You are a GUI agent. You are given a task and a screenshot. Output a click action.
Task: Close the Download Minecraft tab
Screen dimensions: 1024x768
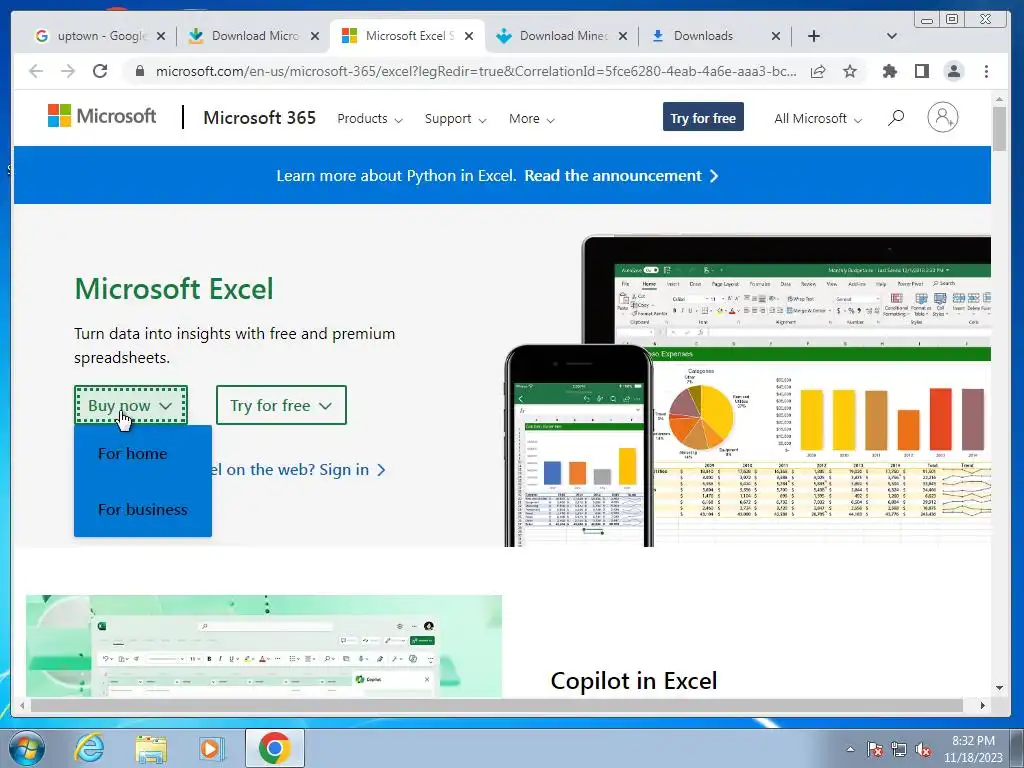[x=623, y=36]
